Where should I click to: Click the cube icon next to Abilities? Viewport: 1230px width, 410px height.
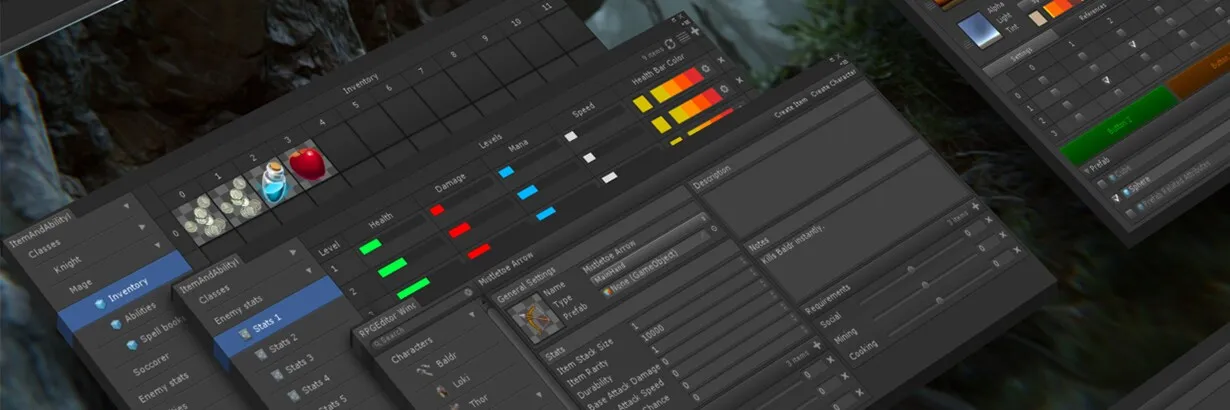pos(114,323)
